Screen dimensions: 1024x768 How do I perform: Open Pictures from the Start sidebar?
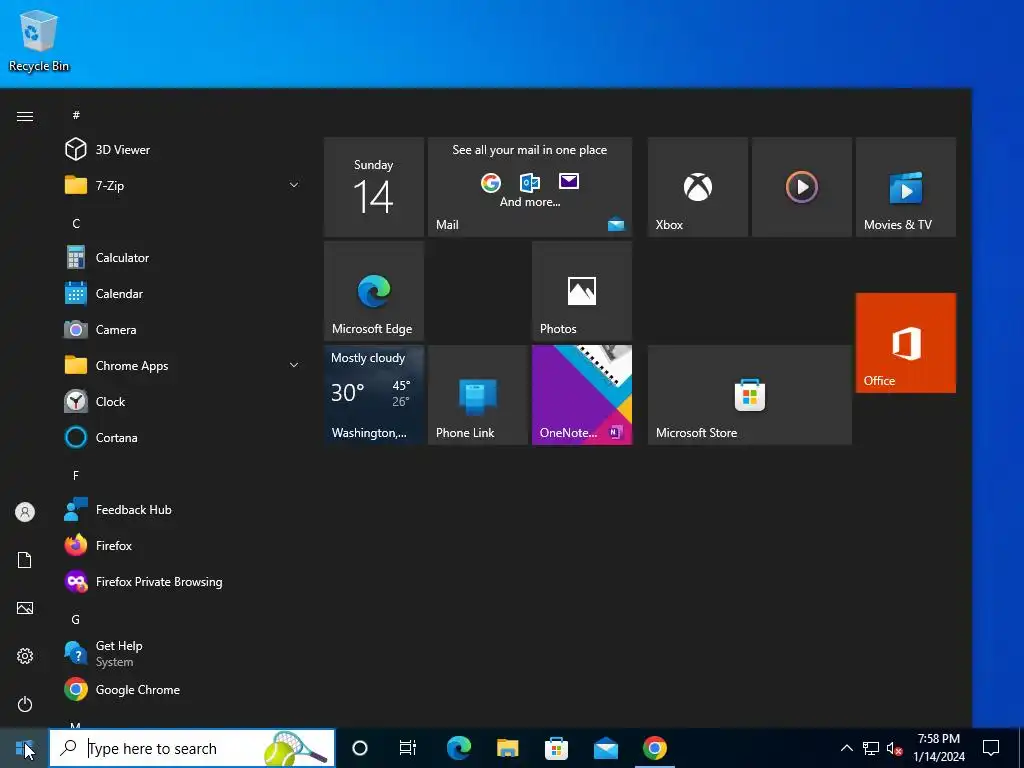[25, 608]
